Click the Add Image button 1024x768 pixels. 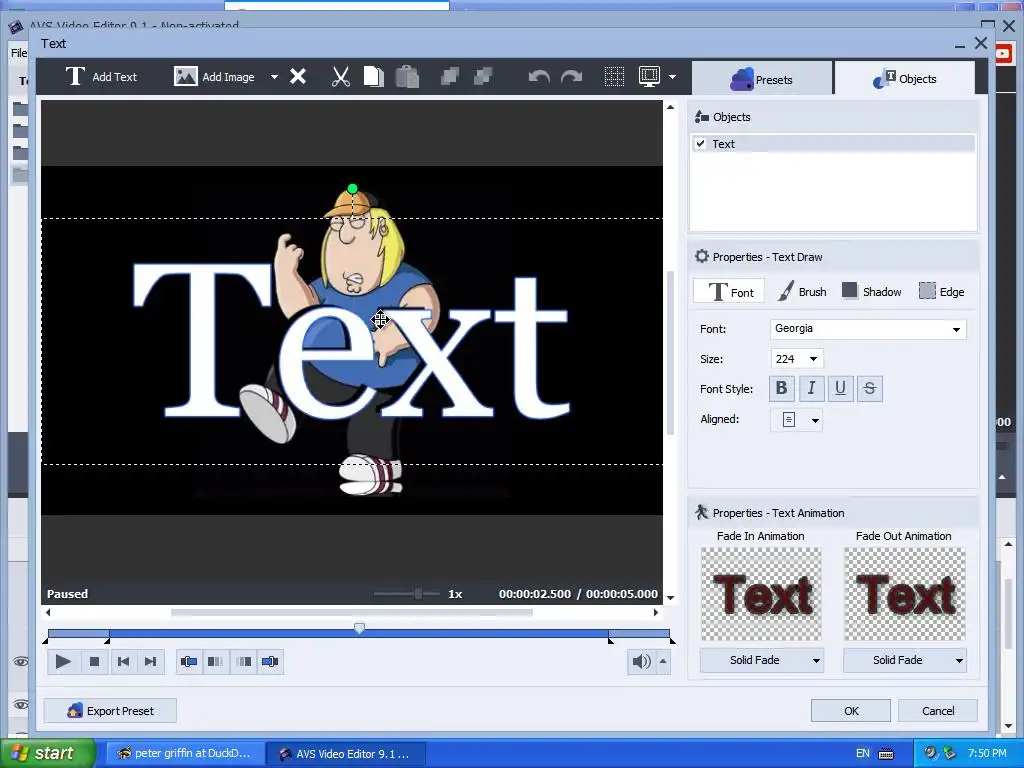pyautogui.click(x=214, y=76)
